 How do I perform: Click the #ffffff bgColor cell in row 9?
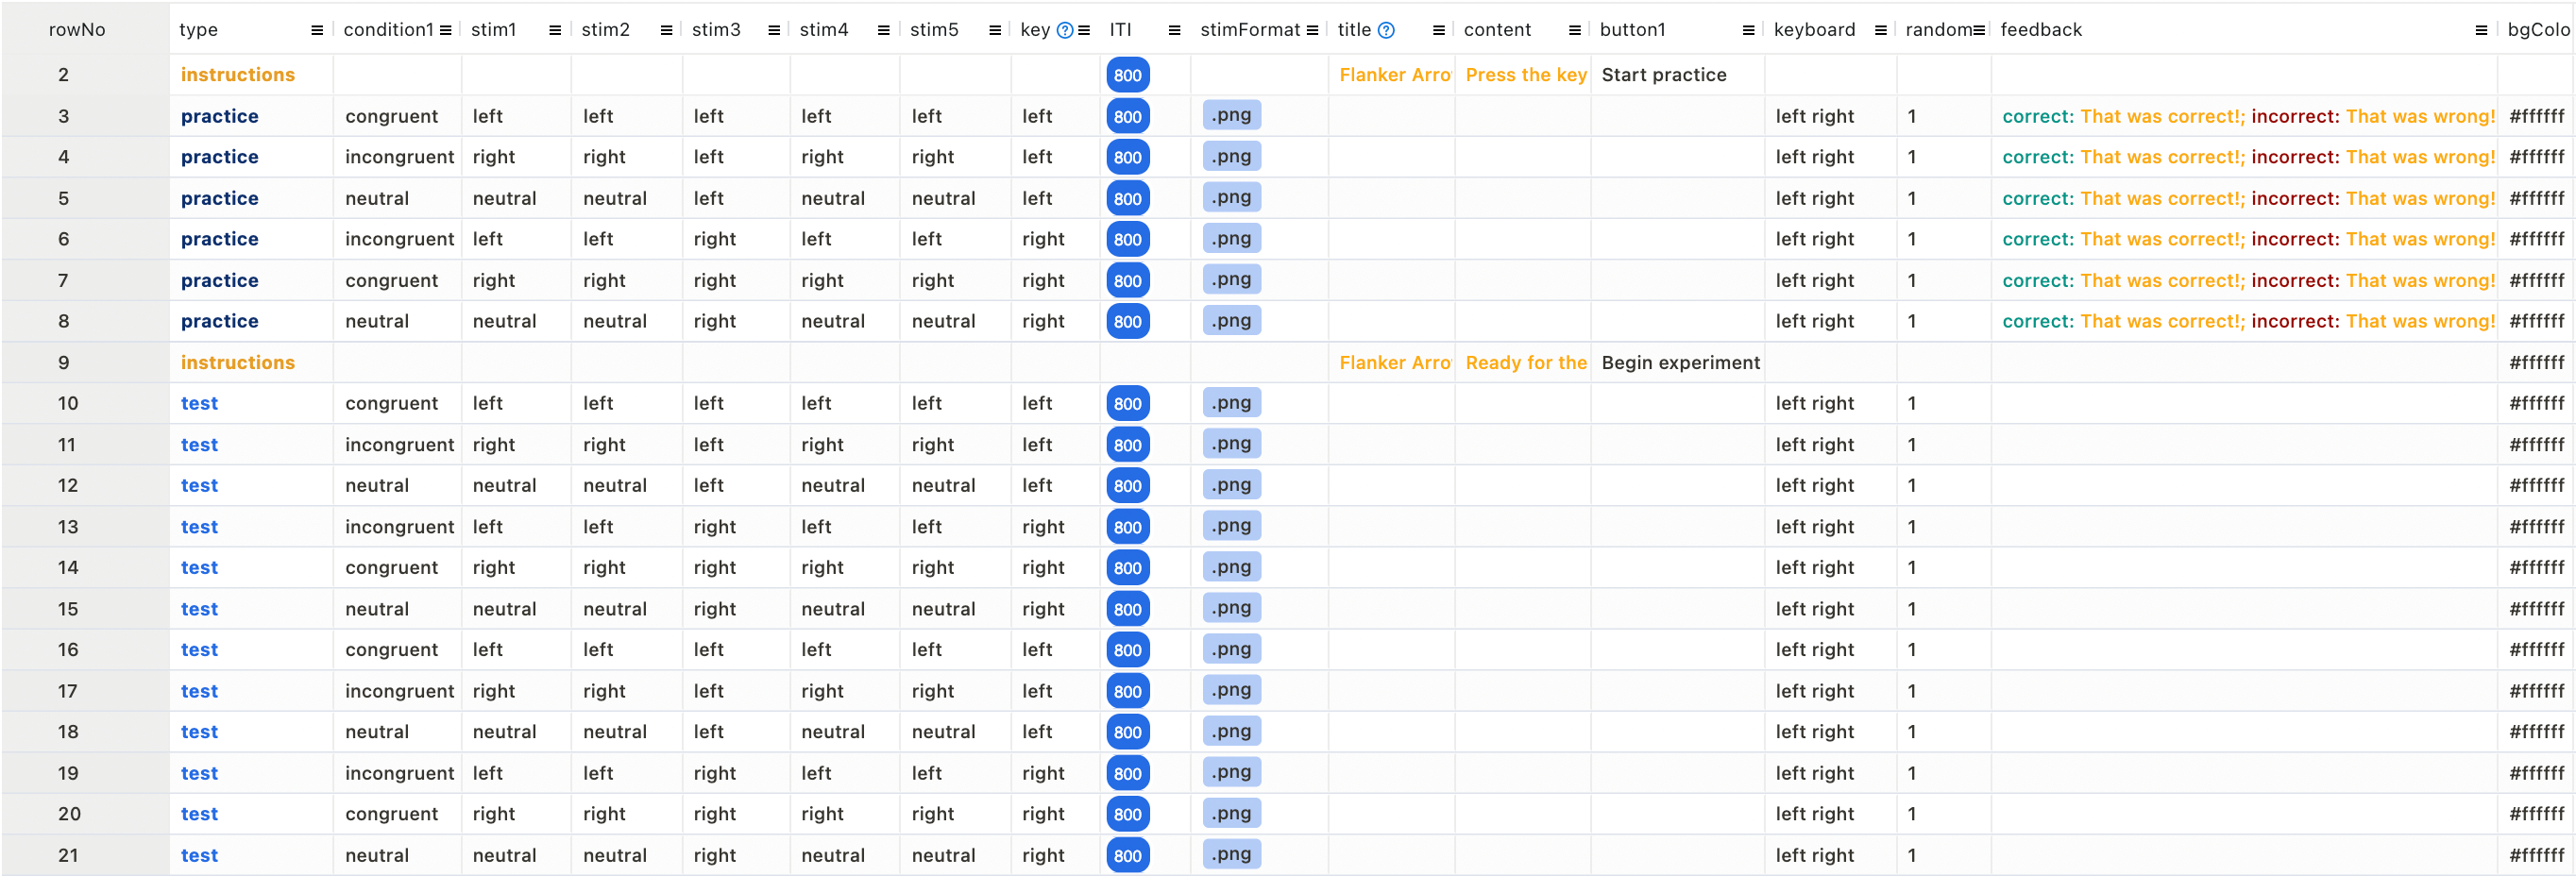pyautogui.click(x=2537, y=363)
